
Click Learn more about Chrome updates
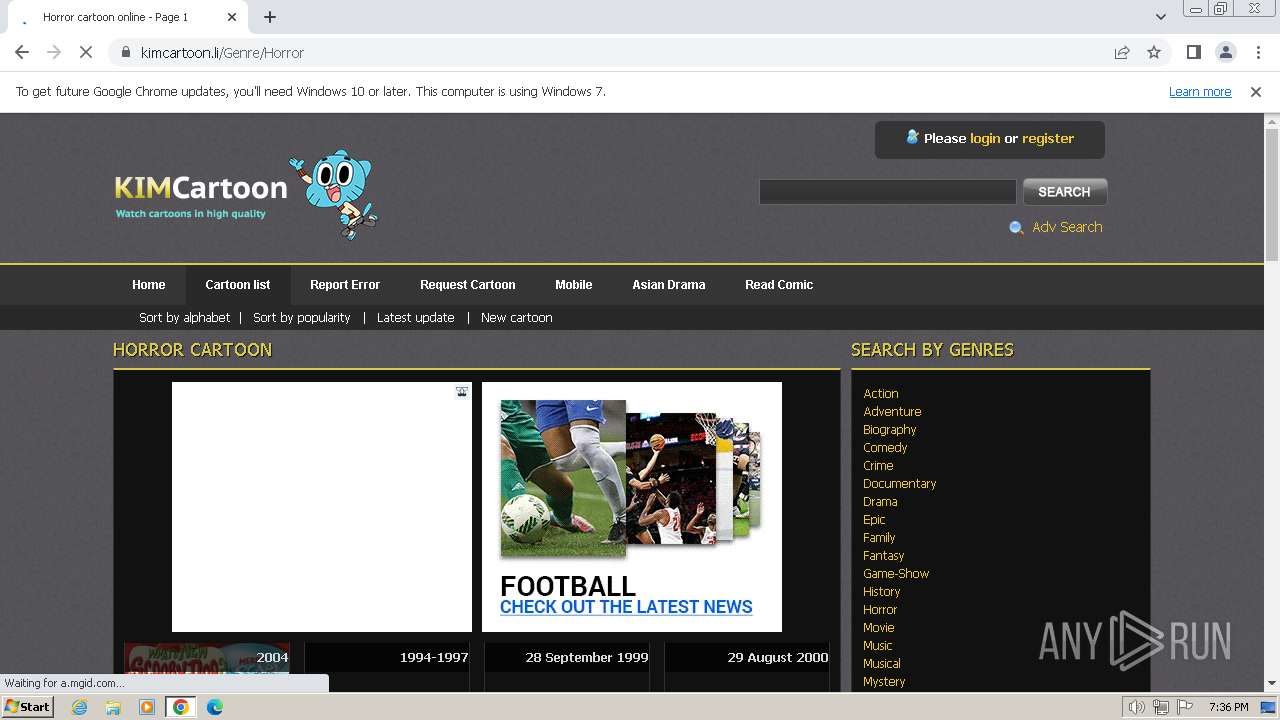1200,91
